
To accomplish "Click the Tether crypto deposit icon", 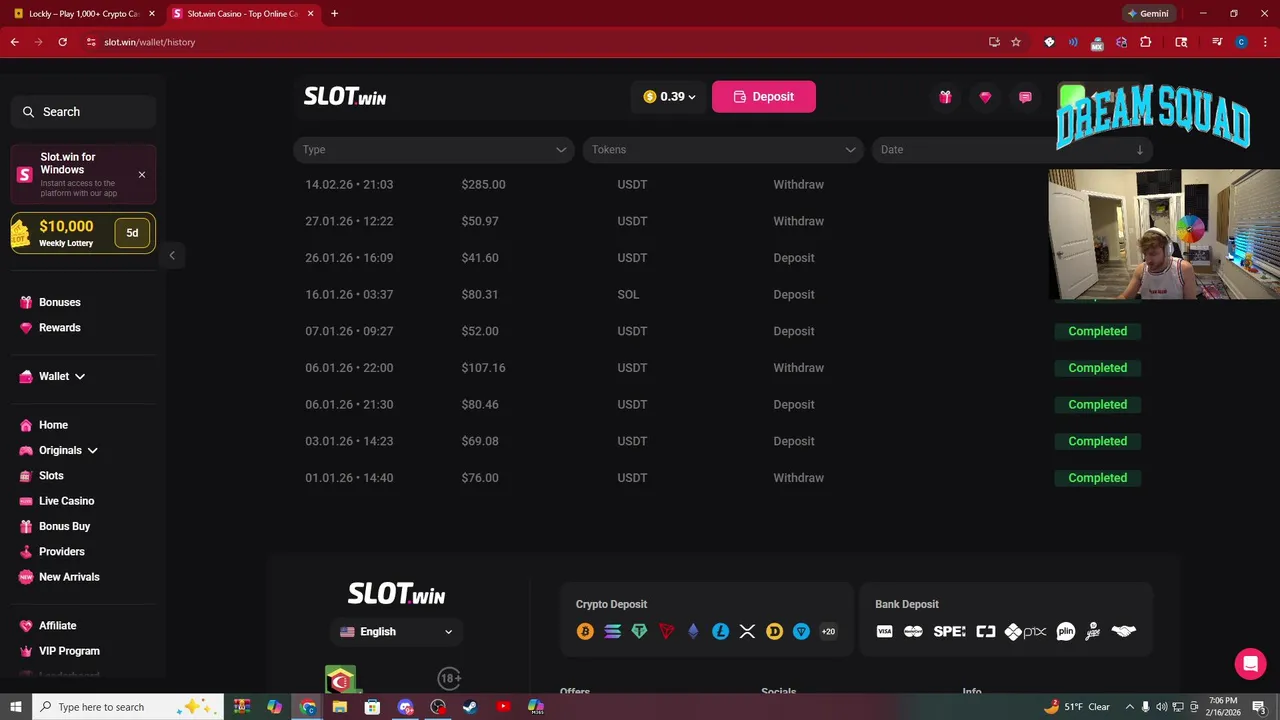I will [639, 631].
